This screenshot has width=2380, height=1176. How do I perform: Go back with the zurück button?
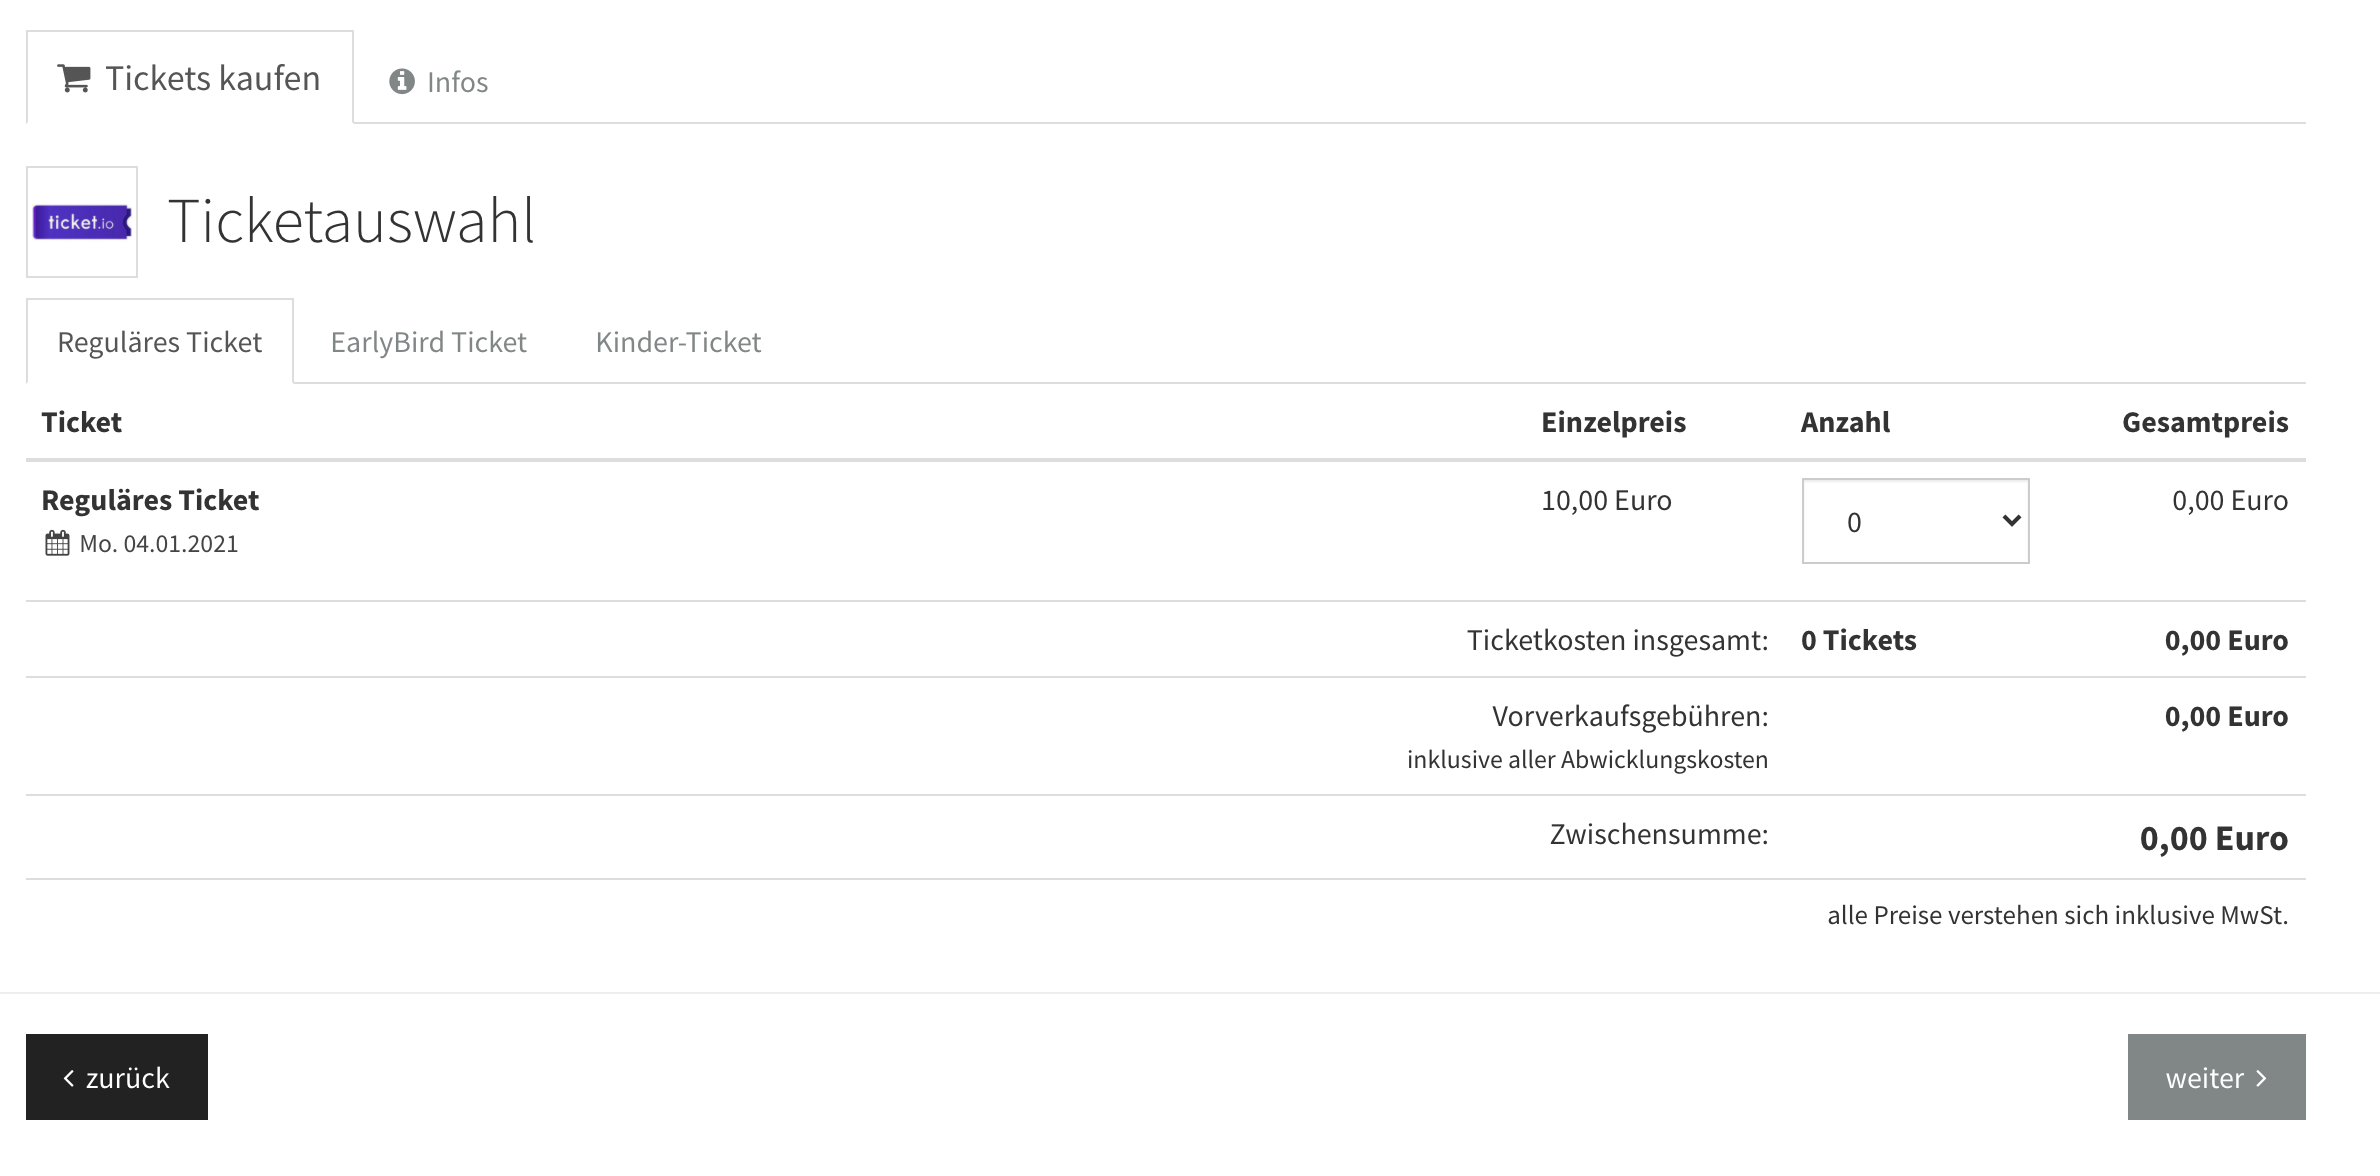point(117,1077)
